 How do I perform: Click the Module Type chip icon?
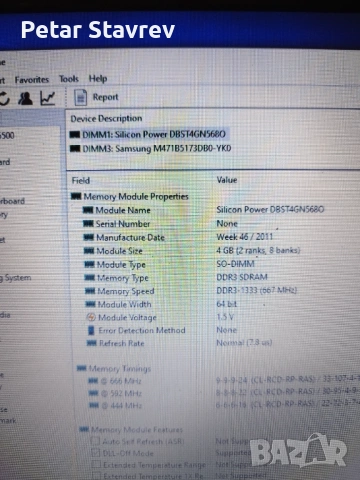pyautogui.click(x=89, y=264)
